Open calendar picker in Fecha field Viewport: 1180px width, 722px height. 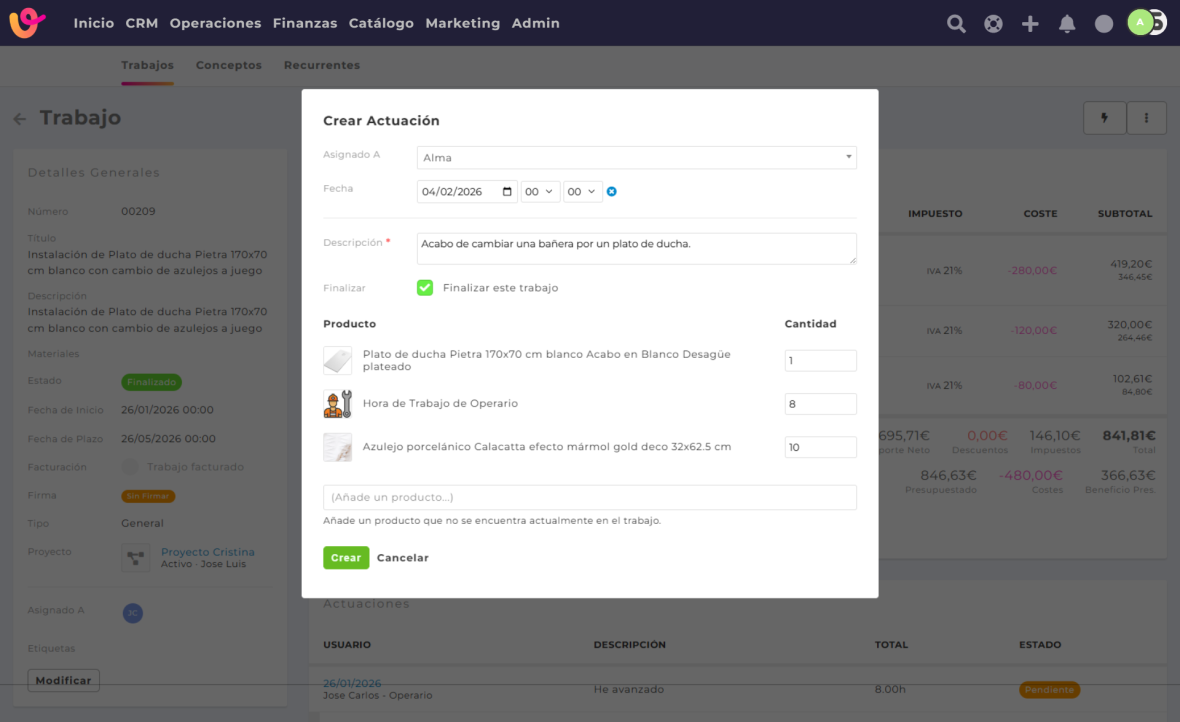(508, 192)
